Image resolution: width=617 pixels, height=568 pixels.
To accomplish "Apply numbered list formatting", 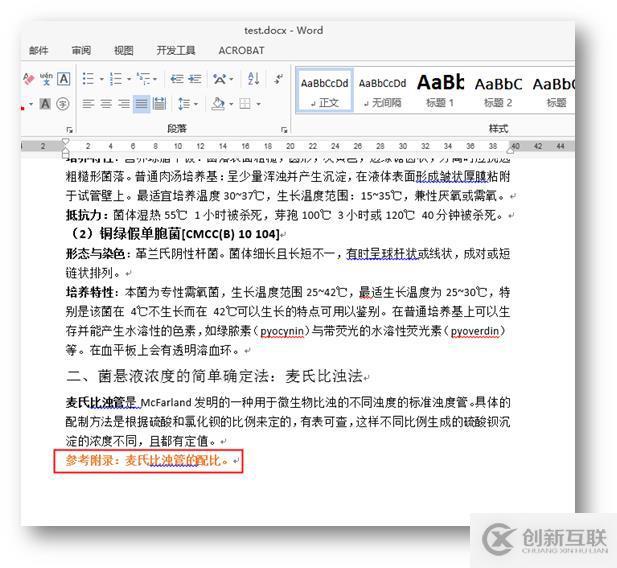I will tap(116, 79).
